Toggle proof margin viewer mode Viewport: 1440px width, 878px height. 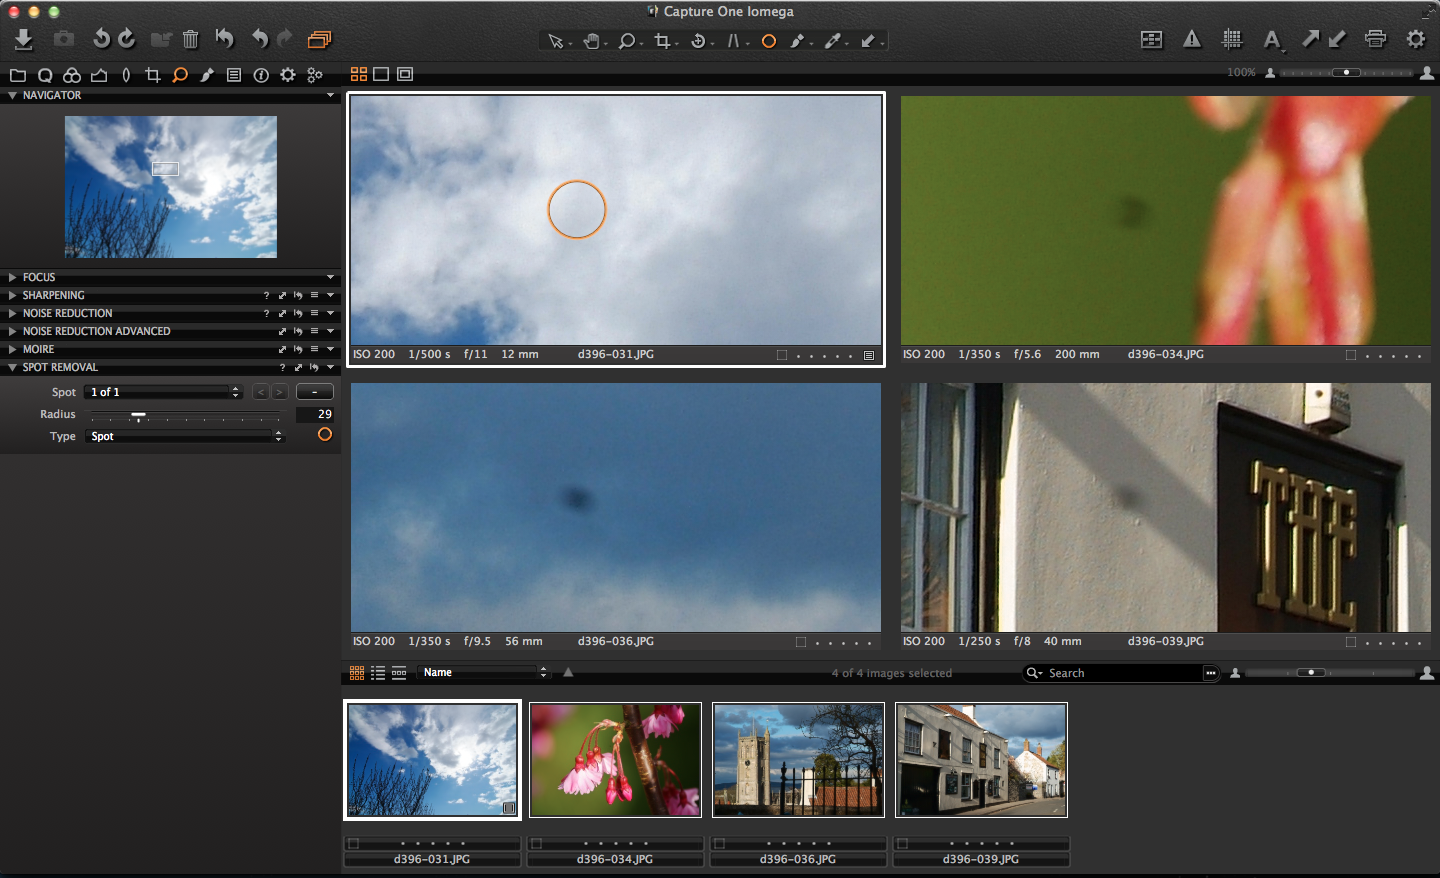[403, 73]
